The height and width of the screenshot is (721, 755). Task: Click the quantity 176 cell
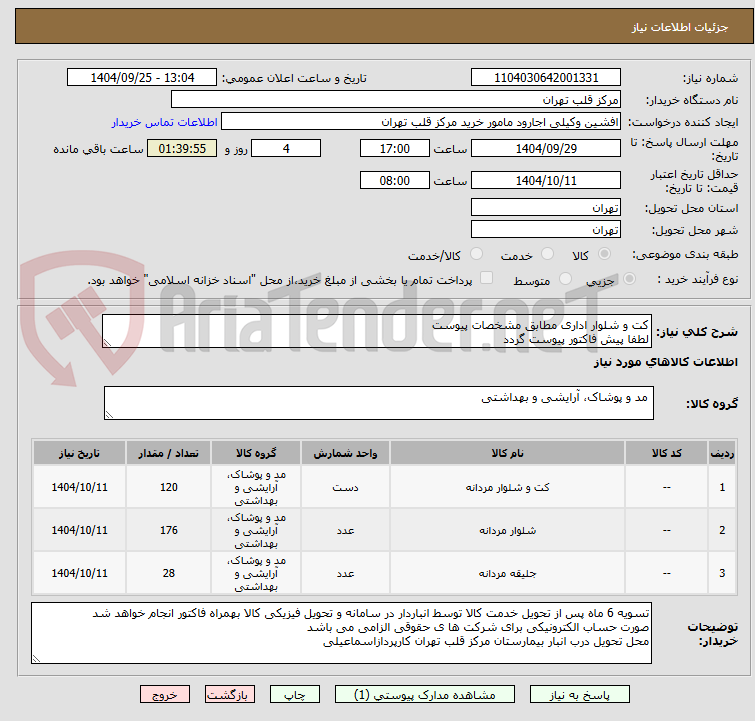point(169,530)
